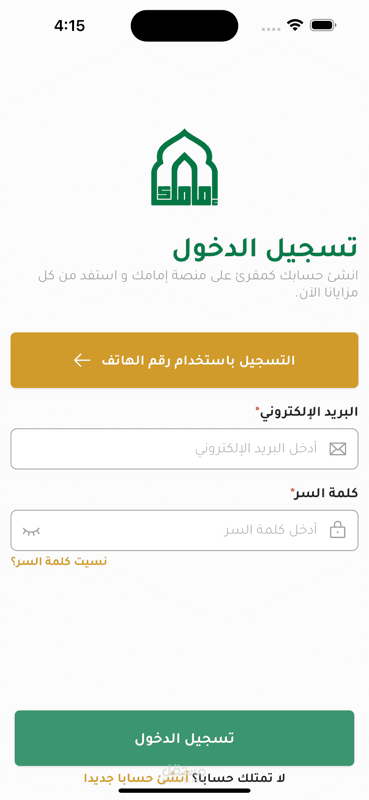The width and height of the screenshot is (369, 800).
Task: Click the البريد الإلكتروني field label
Action: click(307, 412)
